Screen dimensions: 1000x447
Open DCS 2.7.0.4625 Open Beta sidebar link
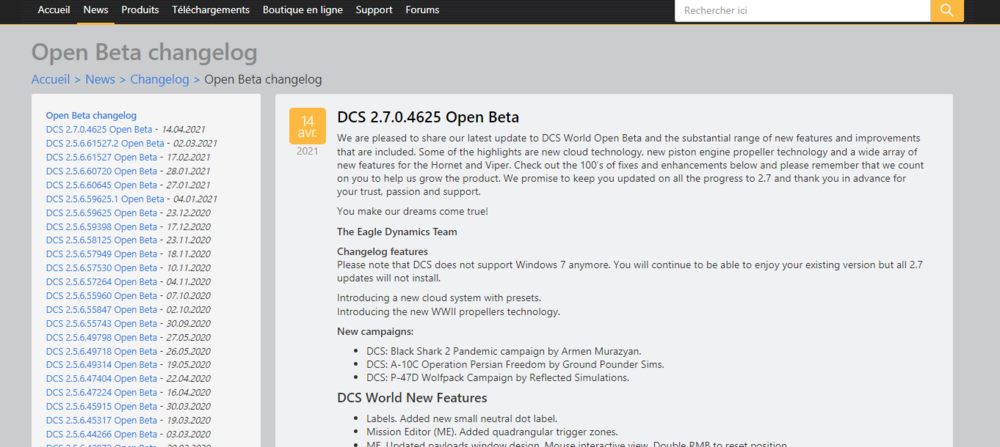pos(99,130)
